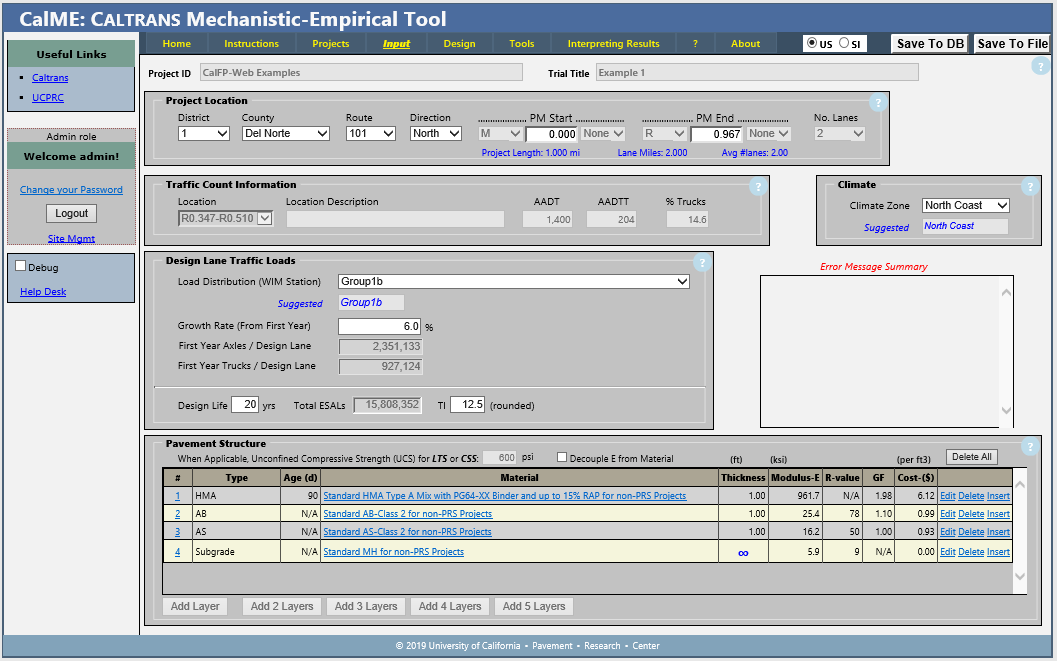Click the Climate panel help icon
The width and height of the screenshot is (1057, 661).
click(x=1030, y=187)
